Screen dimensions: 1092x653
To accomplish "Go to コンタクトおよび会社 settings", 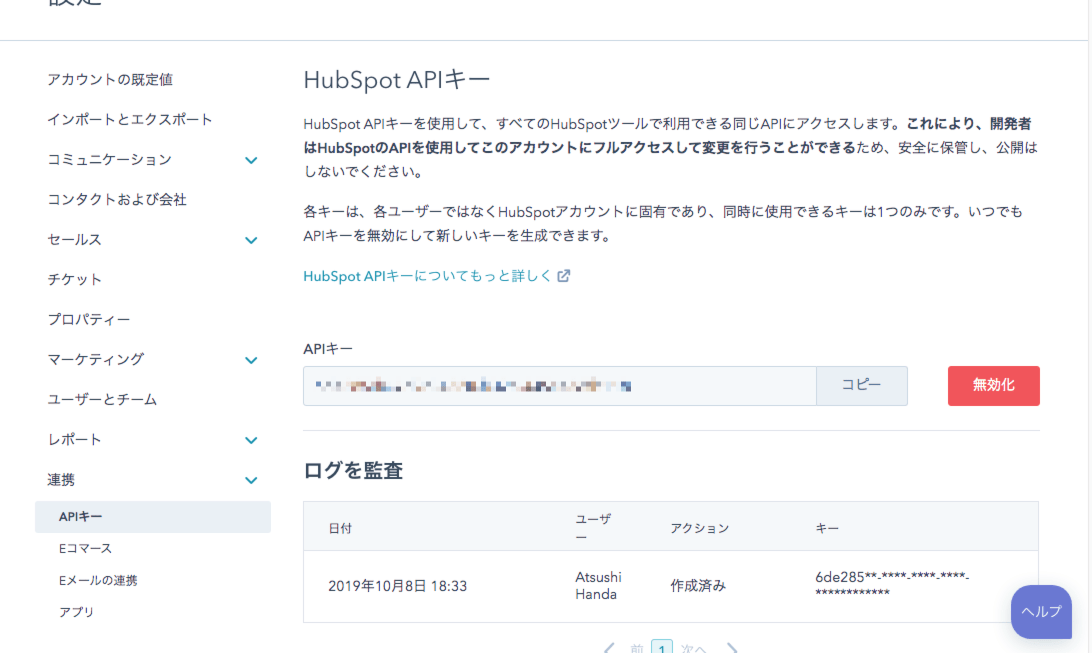I will [117, 199].
